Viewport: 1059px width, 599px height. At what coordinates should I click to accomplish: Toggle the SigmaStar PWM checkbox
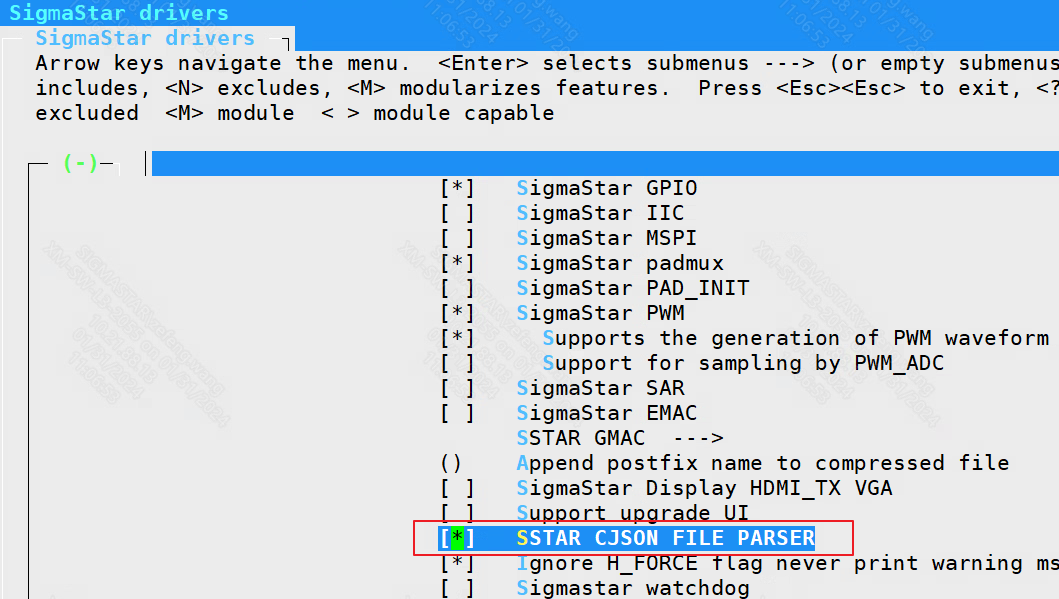(457, 313)
